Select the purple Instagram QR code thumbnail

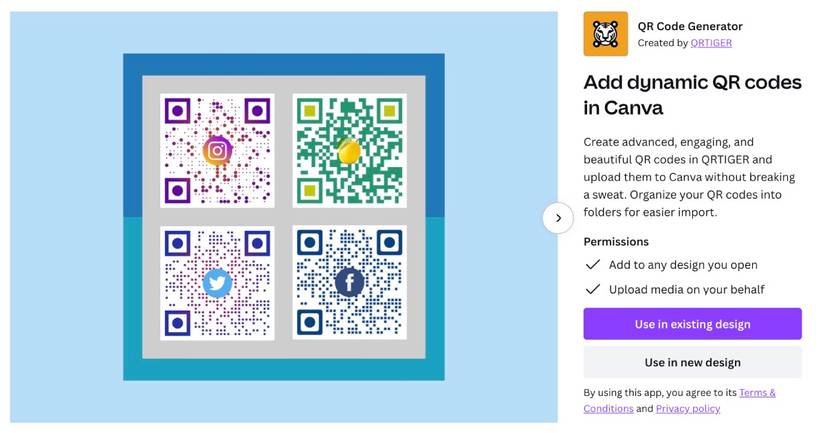217,151
